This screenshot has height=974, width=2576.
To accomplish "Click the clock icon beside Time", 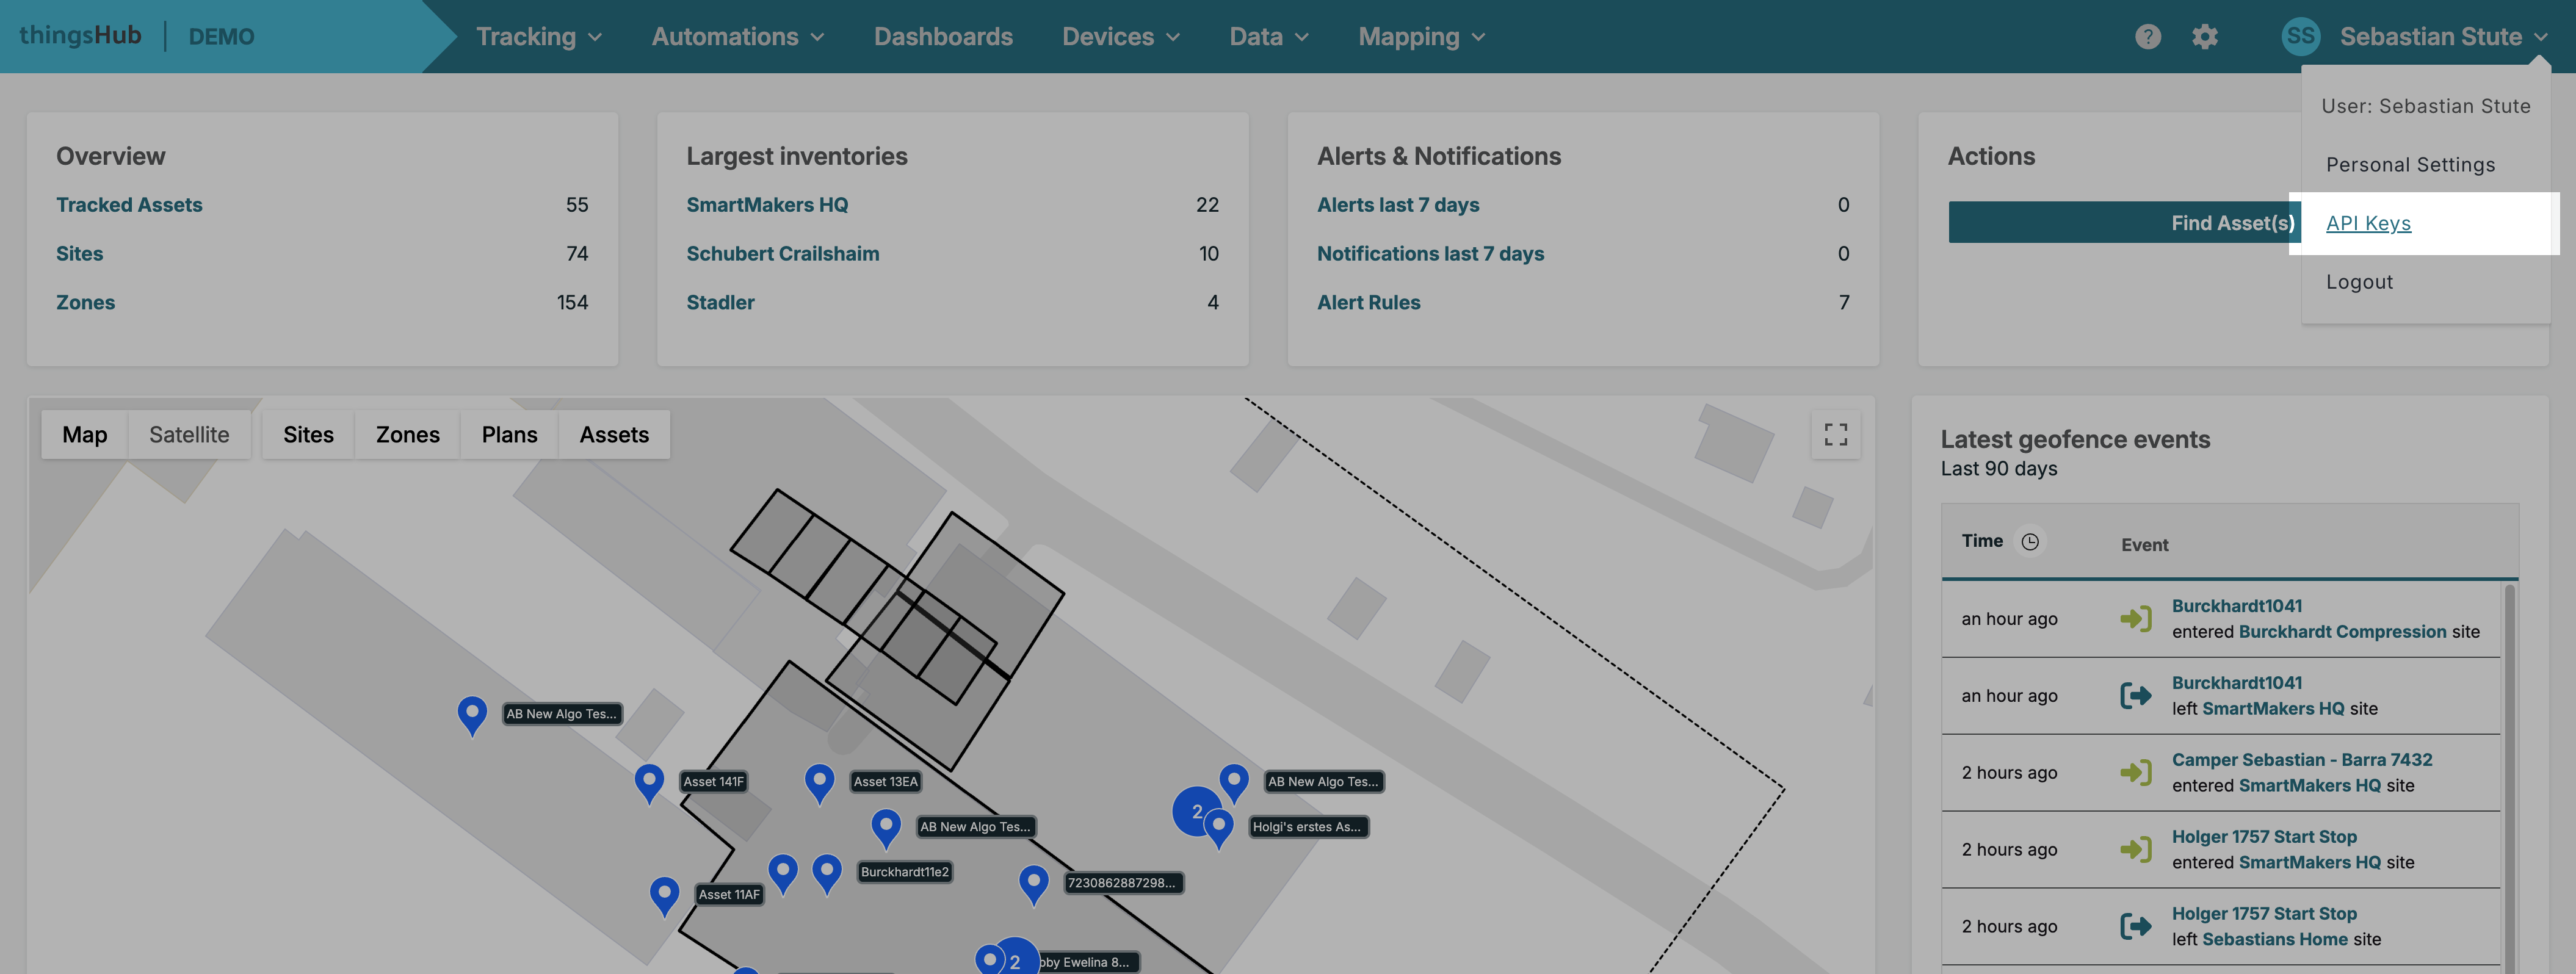I will point(2029,541).
